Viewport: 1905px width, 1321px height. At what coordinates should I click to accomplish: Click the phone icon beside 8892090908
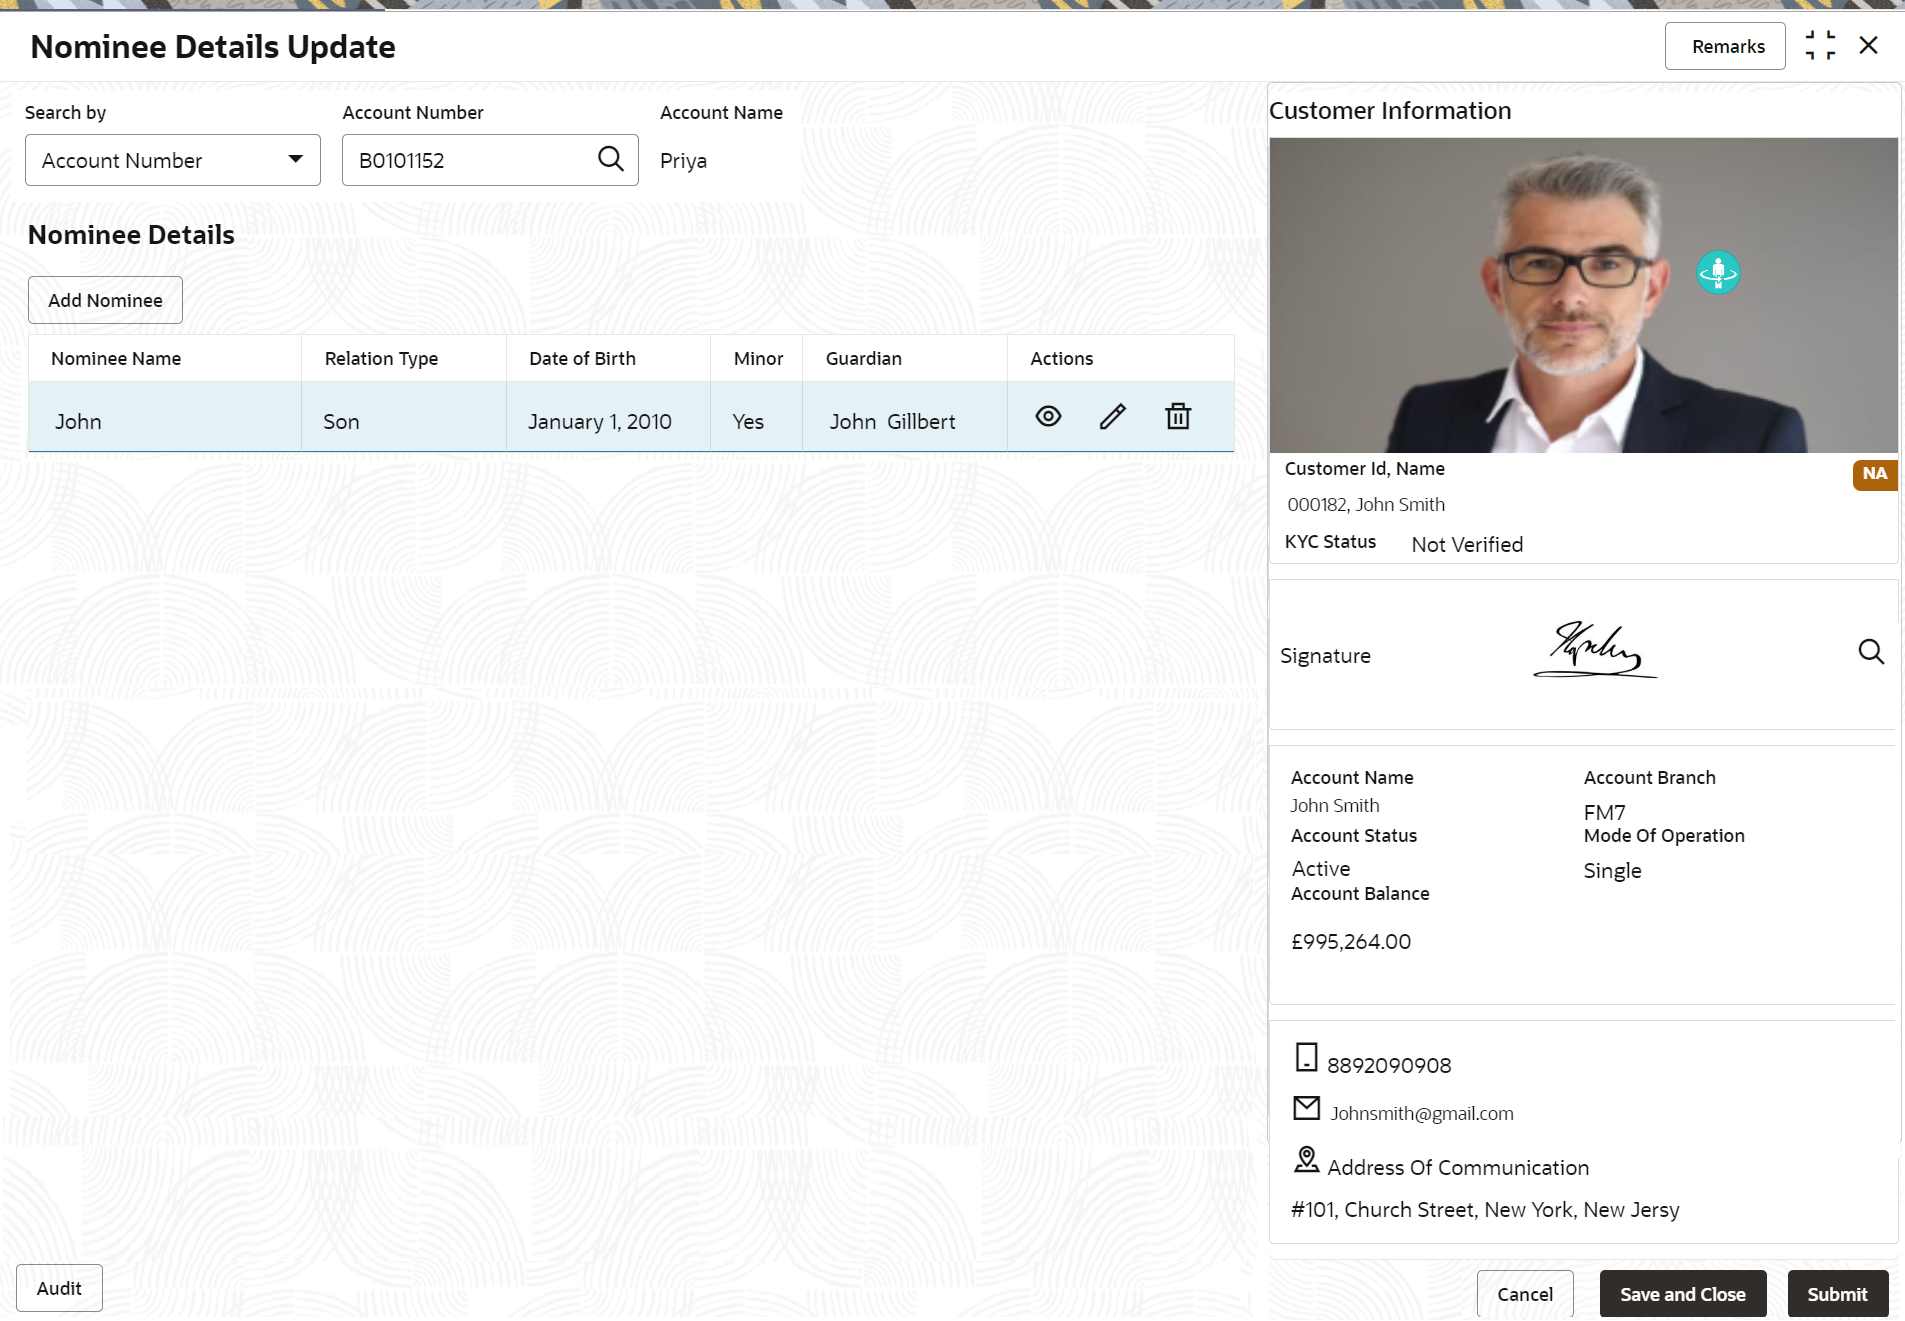click(1306, 1057)
